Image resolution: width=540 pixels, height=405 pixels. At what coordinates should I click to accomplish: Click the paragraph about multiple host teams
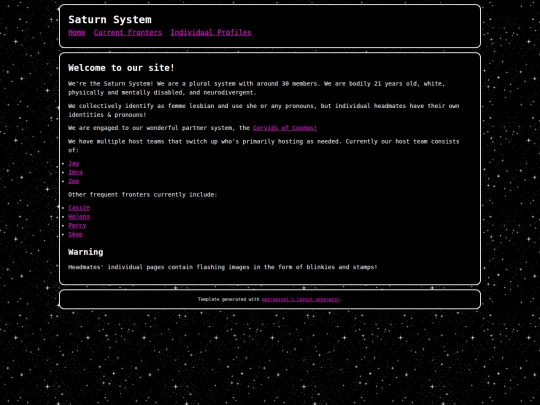click(x=263, y=146)
